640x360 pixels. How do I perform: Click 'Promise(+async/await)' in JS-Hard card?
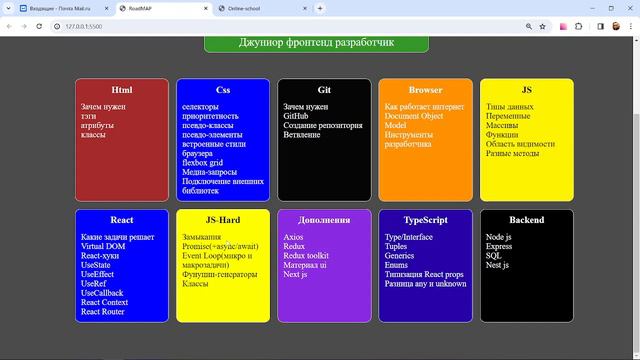(220, 247)
